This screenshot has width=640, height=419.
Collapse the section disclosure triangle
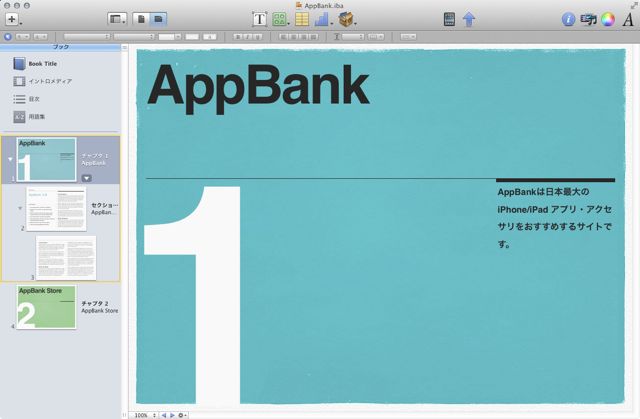20,208
